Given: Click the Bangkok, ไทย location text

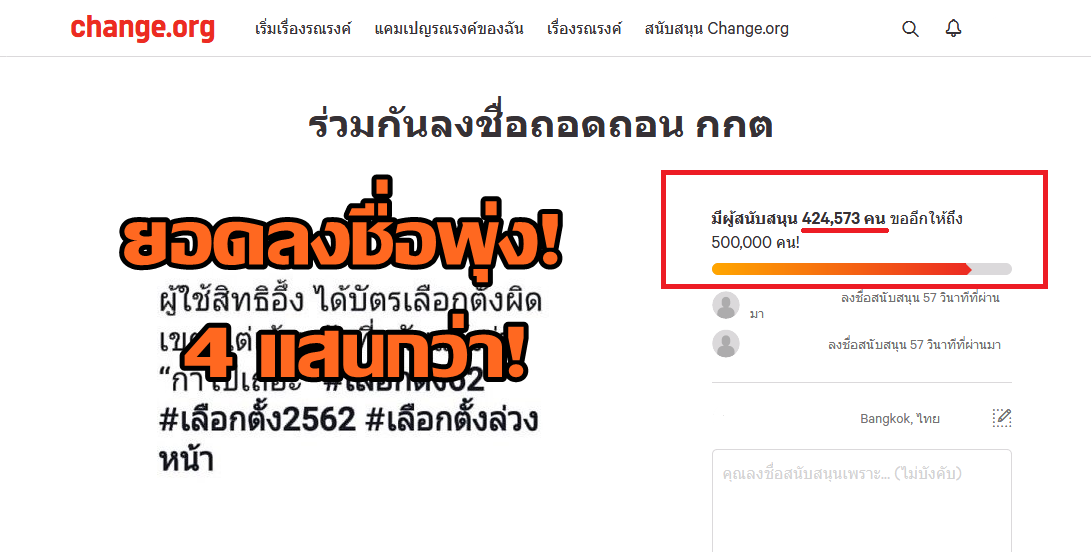Looking at the screenshot, I should (x=900, y=418).
